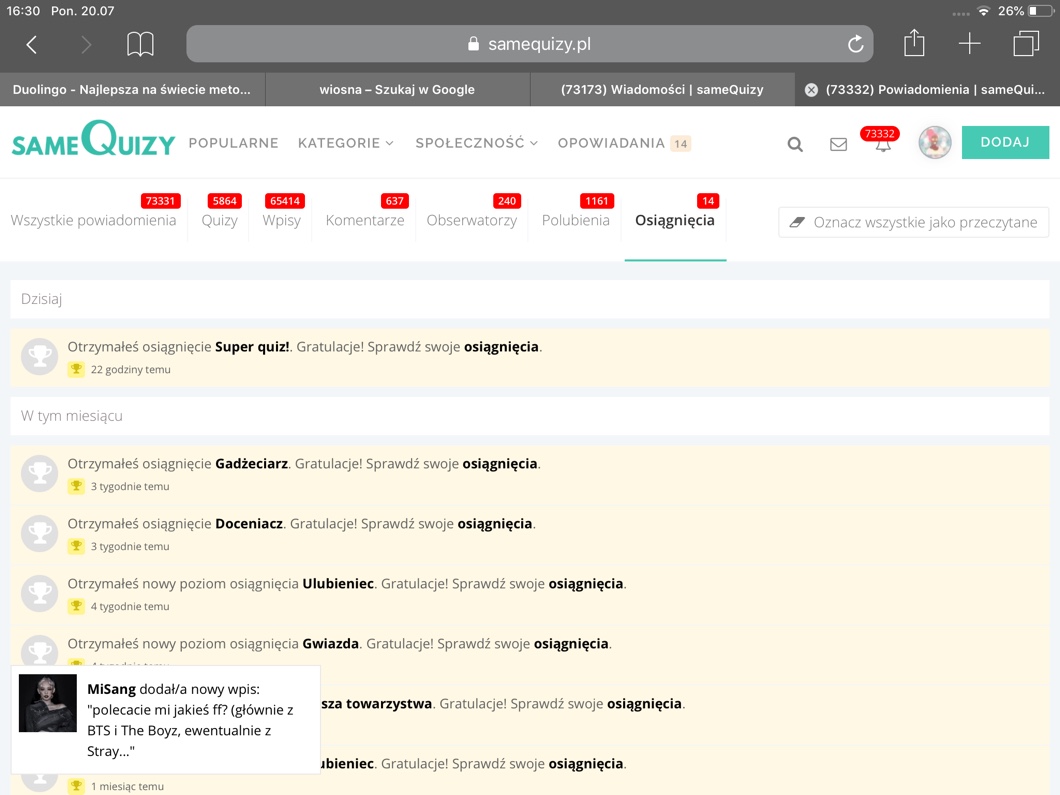Tap the user profile avatar
This screenshot has width=1060, height=795.
[x=934, y=143]
